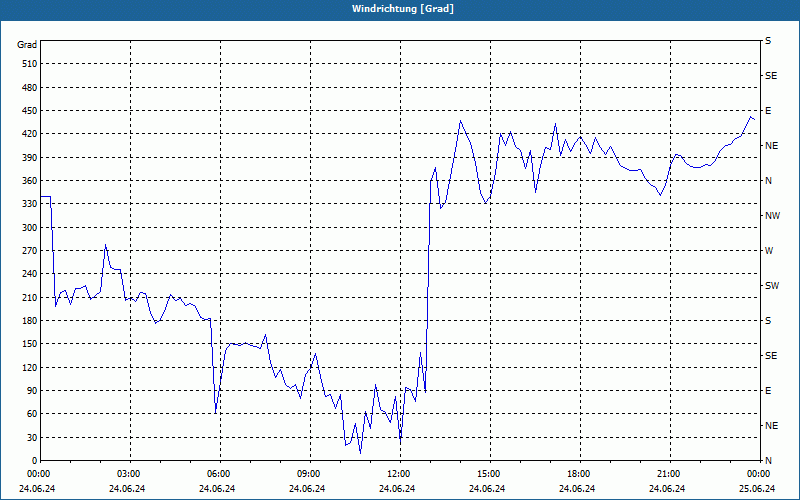Select the 150 y-axis value

pos(30,344)
